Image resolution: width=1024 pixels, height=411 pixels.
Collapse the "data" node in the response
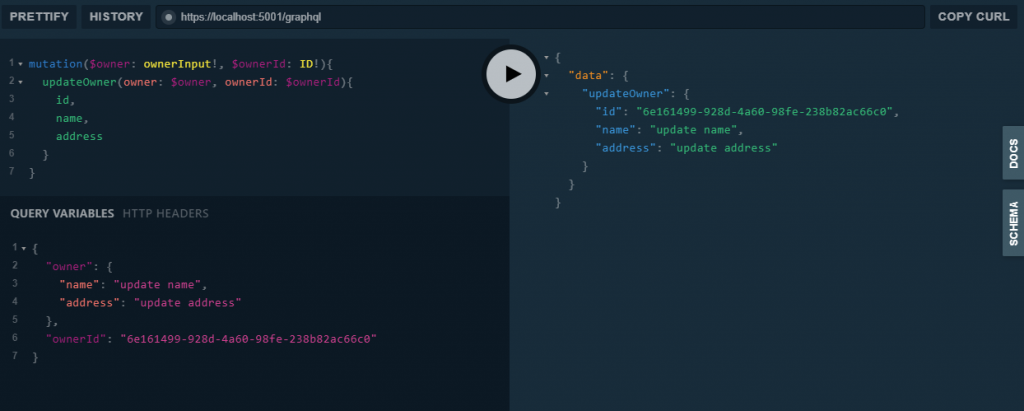coord(546,75)
